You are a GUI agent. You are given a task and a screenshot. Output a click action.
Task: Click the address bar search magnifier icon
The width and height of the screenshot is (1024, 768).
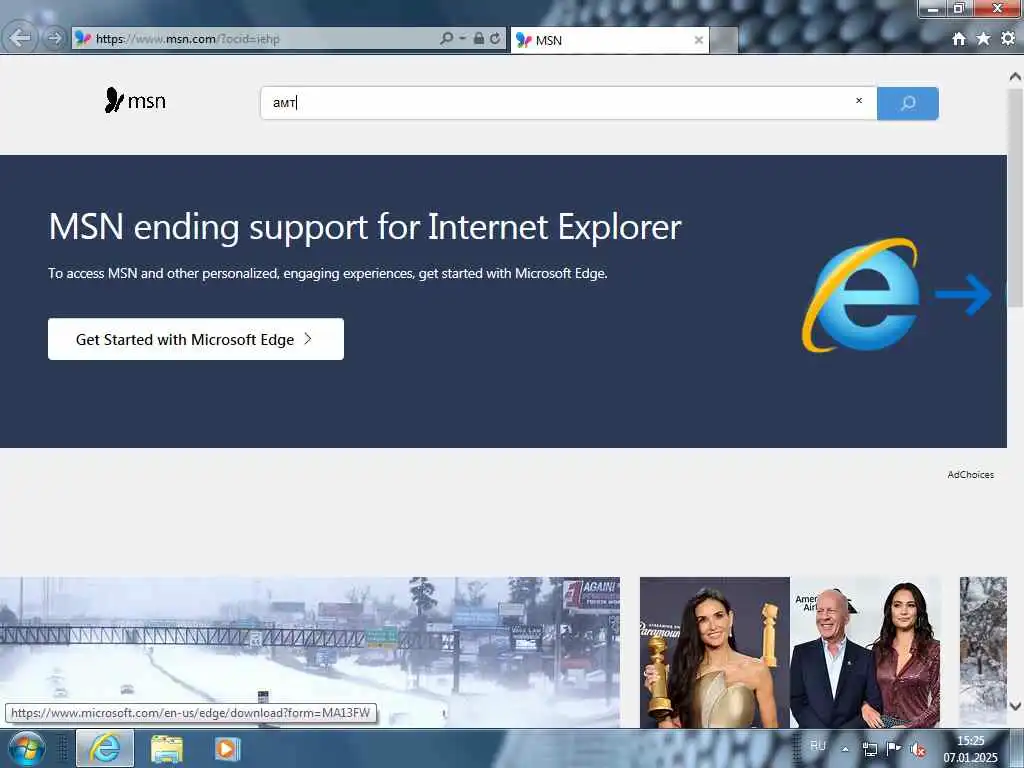[x=447, y=39]
